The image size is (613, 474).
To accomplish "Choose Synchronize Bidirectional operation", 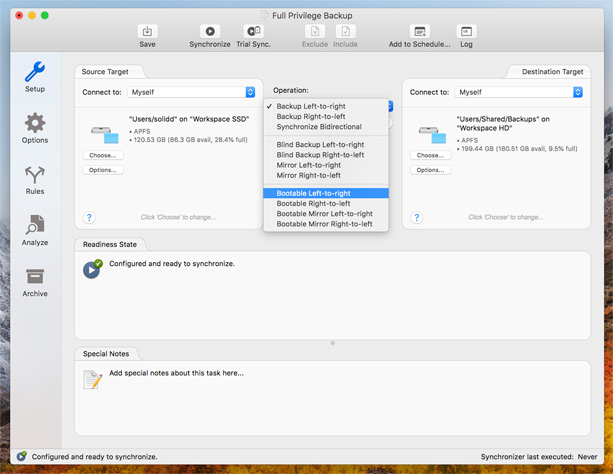I will 326,127.
